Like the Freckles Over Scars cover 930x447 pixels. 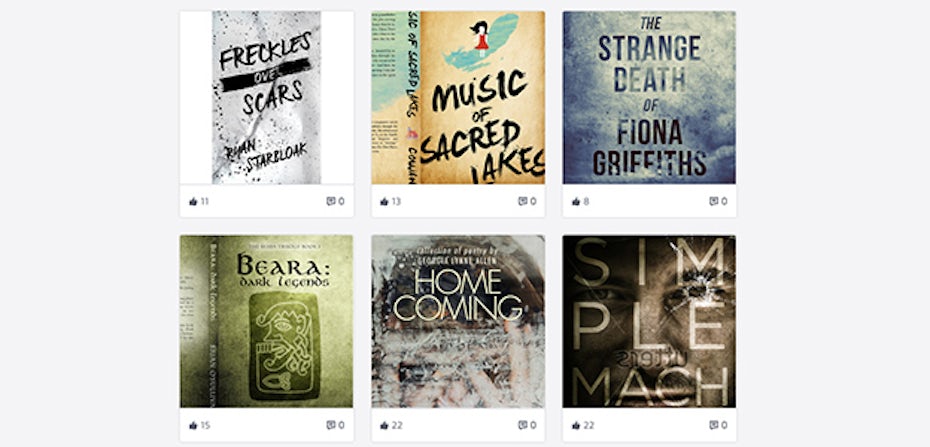pos(193,202)
